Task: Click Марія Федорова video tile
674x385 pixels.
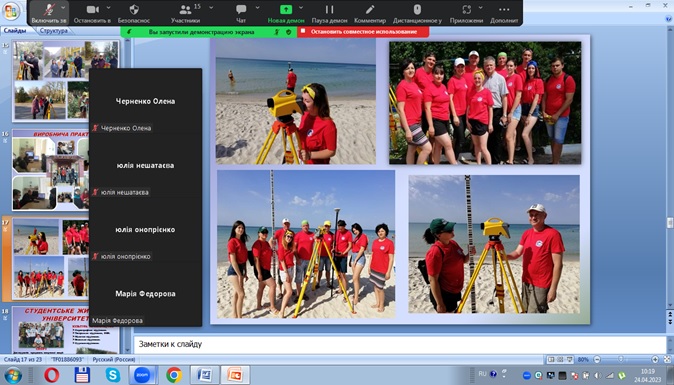Action: pos(145,294)
